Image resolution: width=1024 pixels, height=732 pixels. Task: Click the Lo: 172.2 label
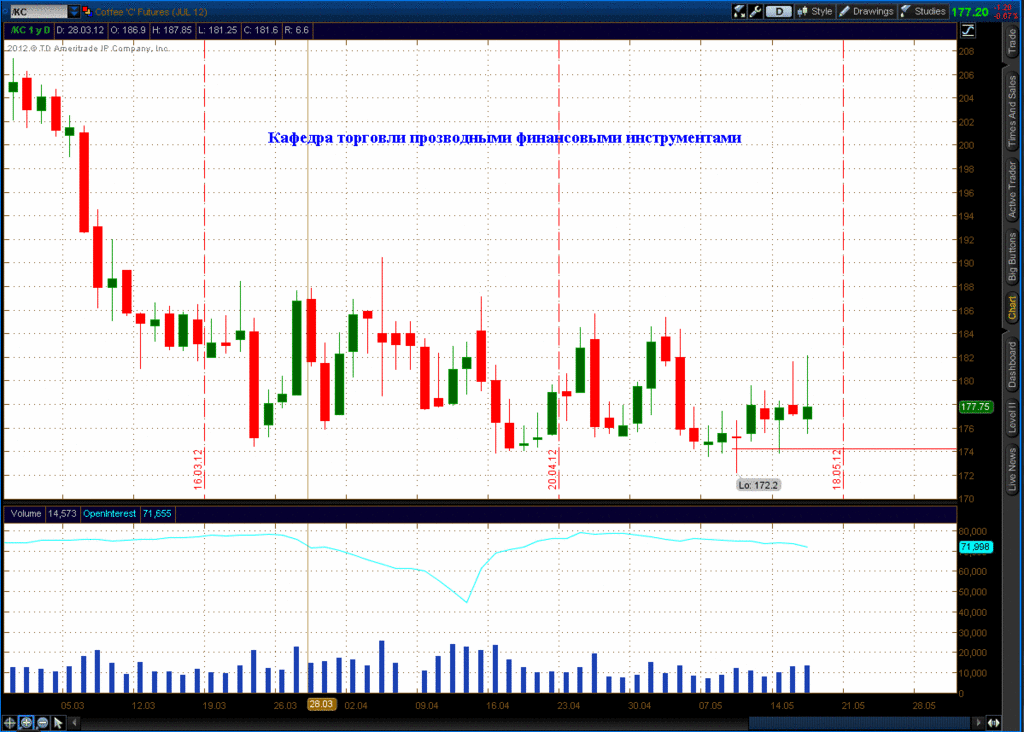[x=758, y=485]
